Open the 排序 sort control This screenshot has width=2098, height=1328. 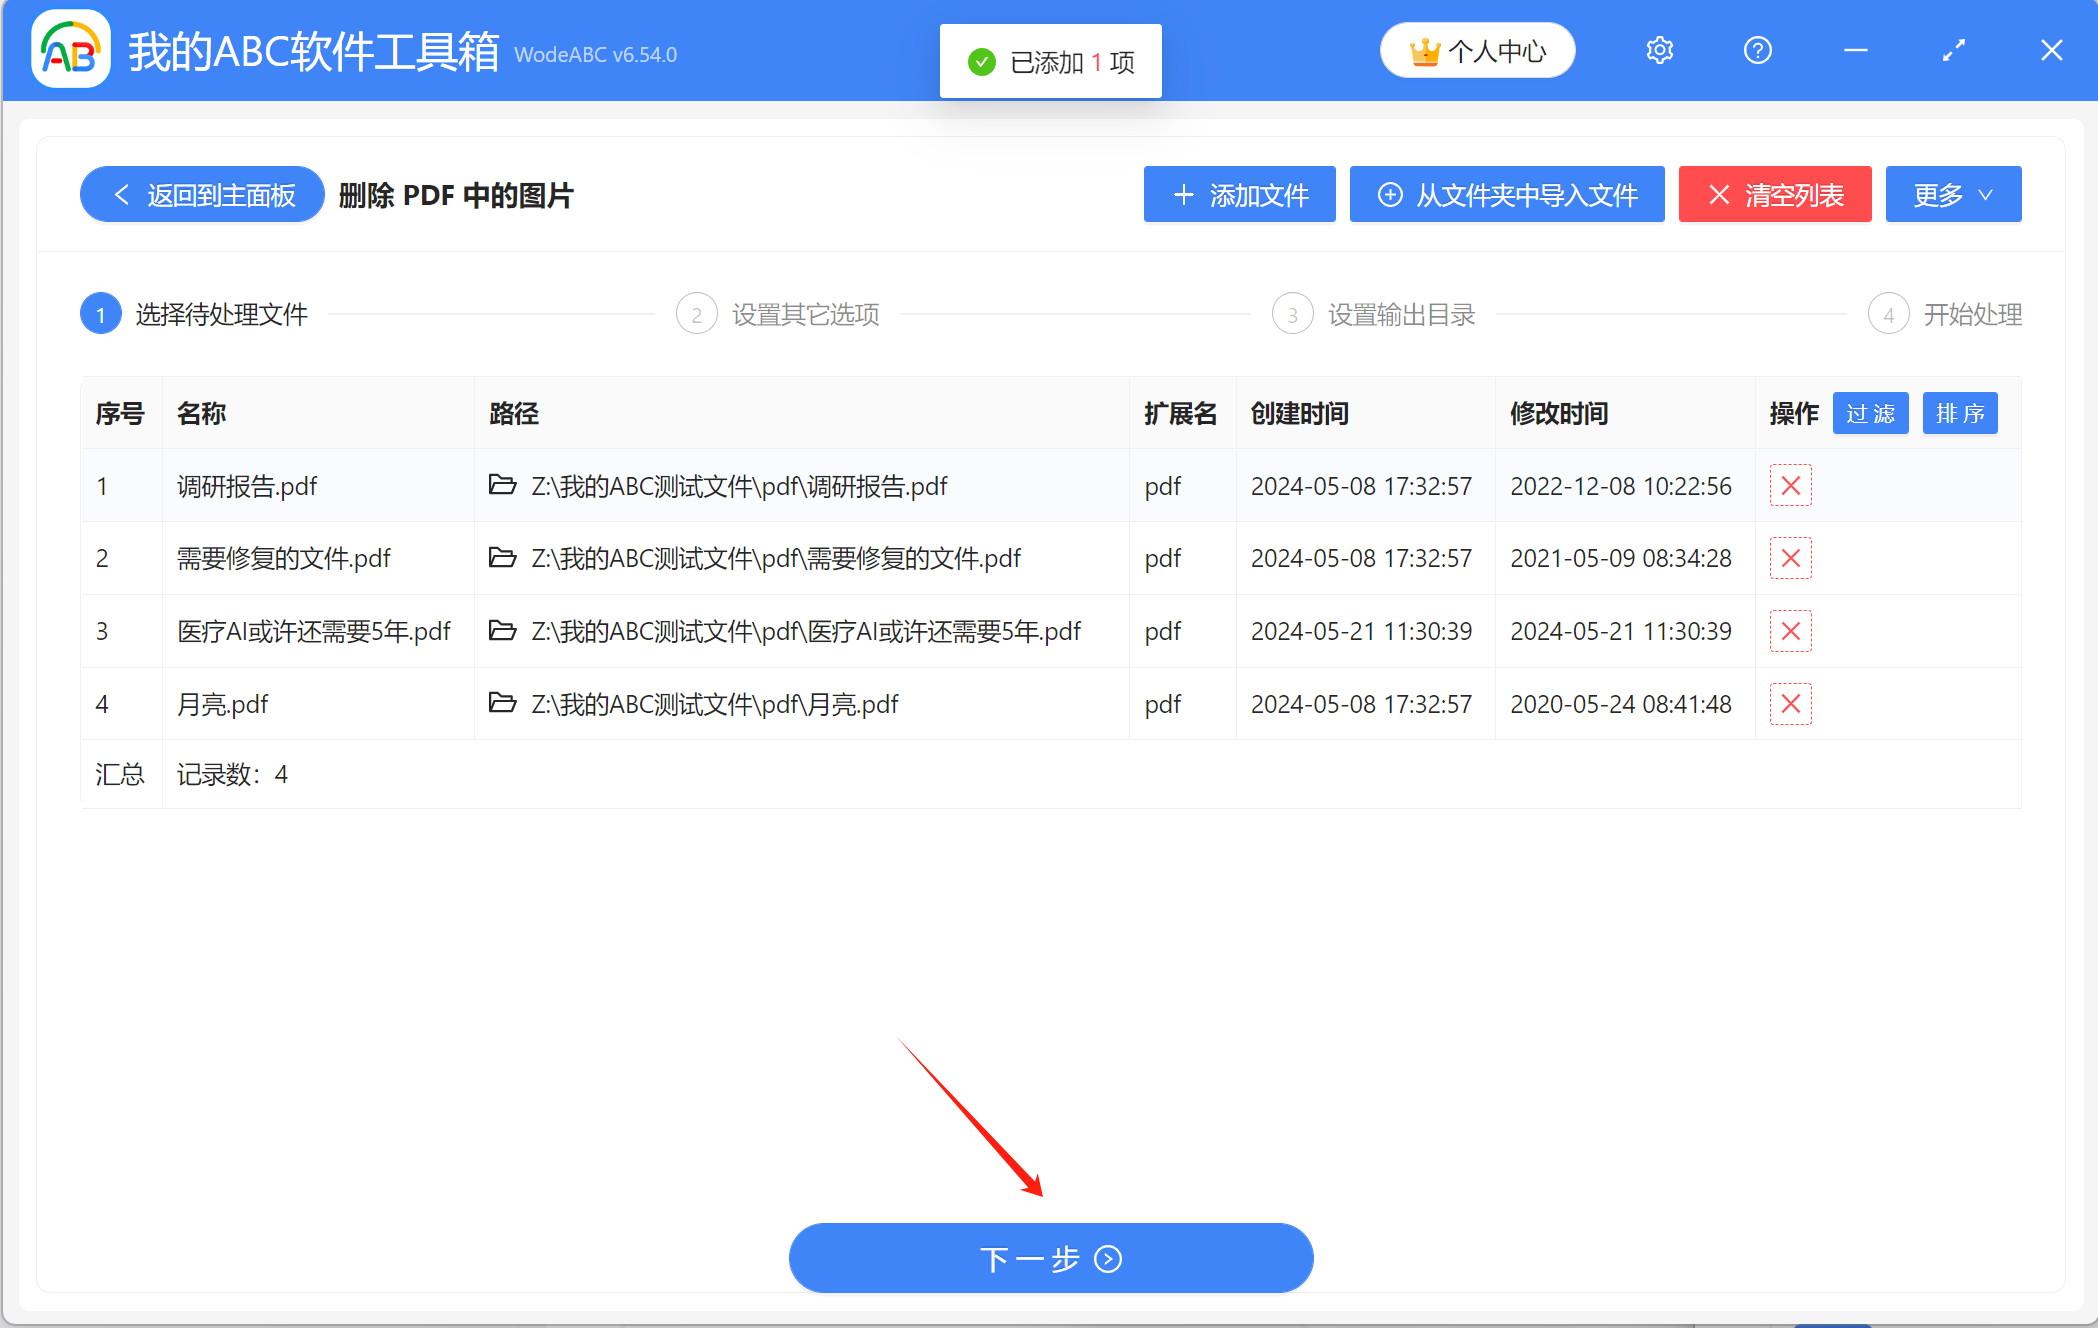pos(1959,413)
